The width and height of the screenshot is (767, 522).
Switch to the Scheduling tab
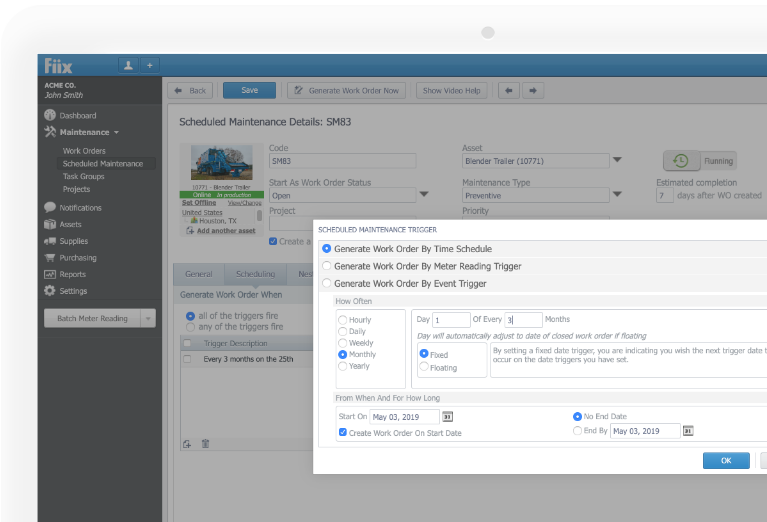[255, 274]
